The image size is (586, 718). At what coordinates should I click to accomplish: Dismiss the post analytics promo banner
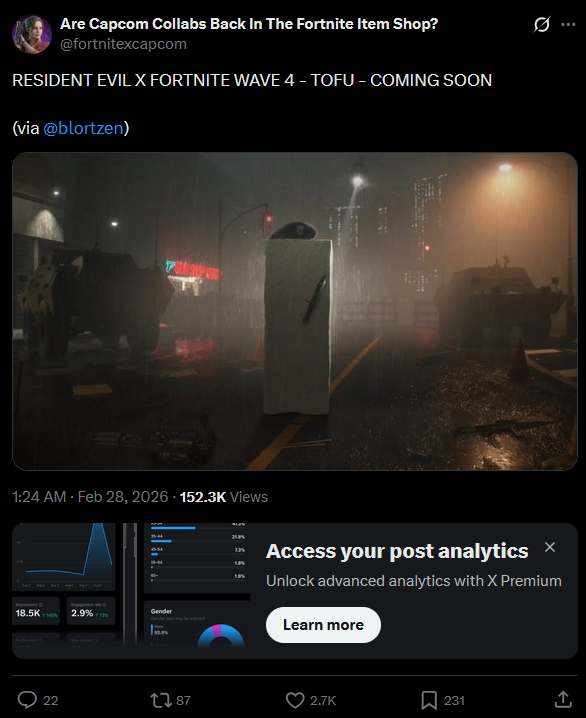click(550, 547)
